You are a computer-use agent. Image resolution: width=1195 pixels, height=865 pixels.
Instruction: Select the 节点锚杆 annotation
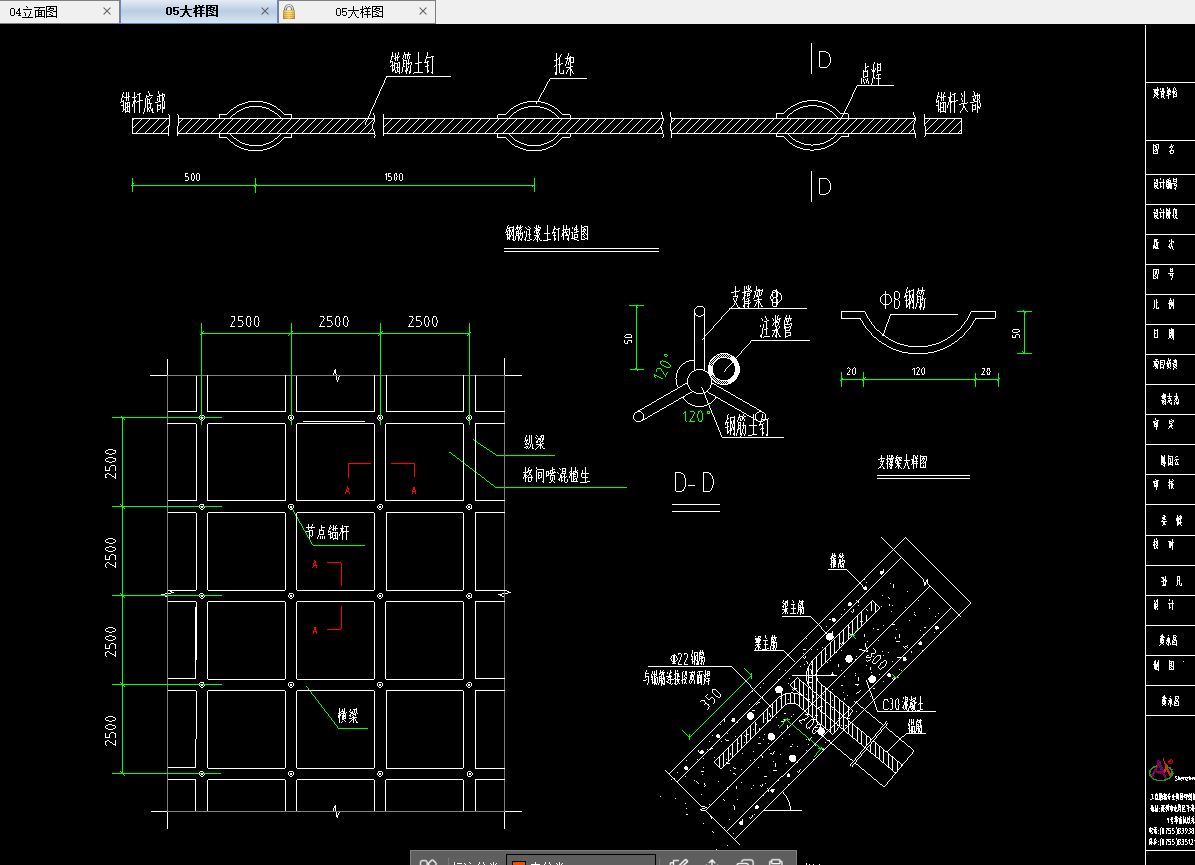click(x=328, y=533)
